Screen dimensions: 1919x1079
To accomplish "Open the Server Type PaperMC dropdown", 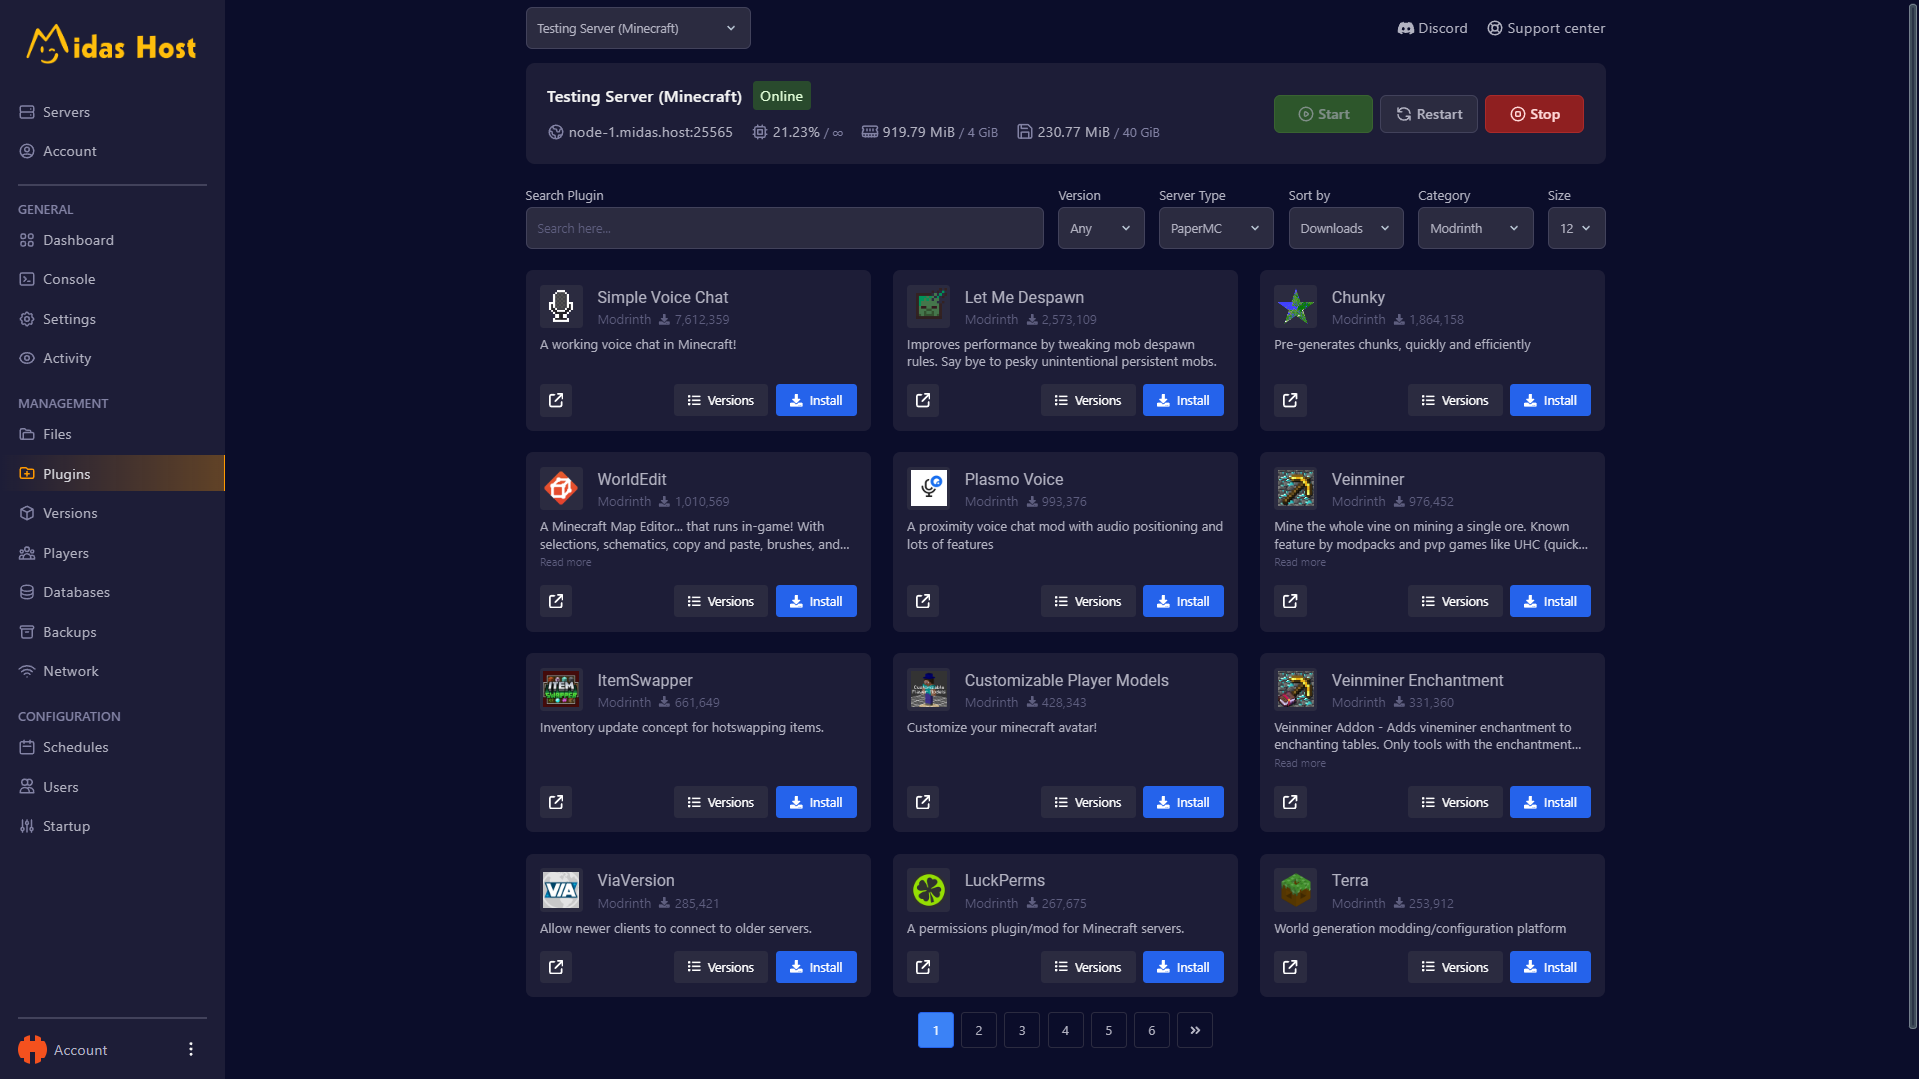I will [1216, 228].
